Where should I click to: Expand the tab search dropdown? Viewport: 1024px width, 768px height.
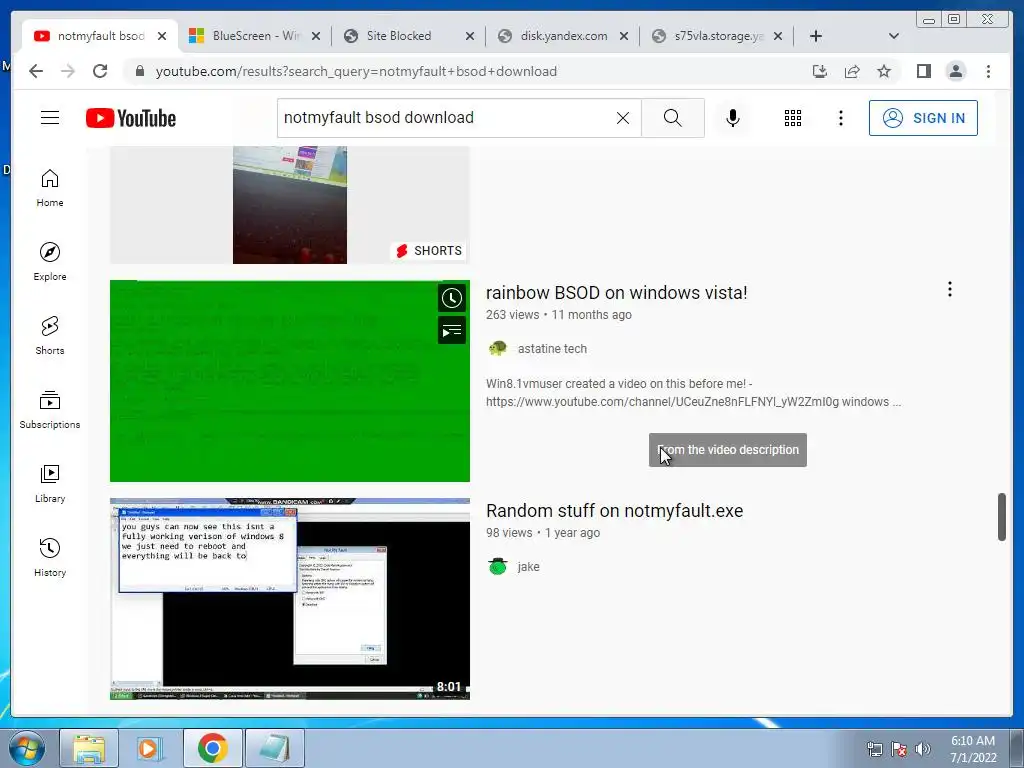tap(894, 36)
